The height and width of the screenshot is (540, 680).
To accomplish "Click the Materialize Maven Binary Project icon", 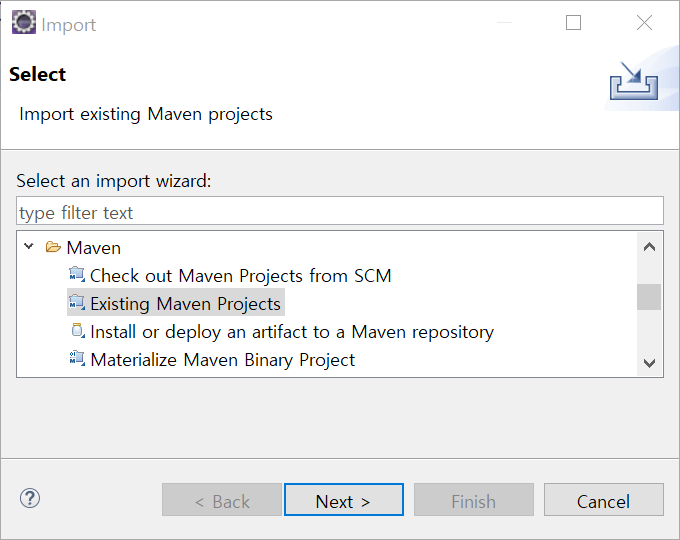I will click(77, 359).
